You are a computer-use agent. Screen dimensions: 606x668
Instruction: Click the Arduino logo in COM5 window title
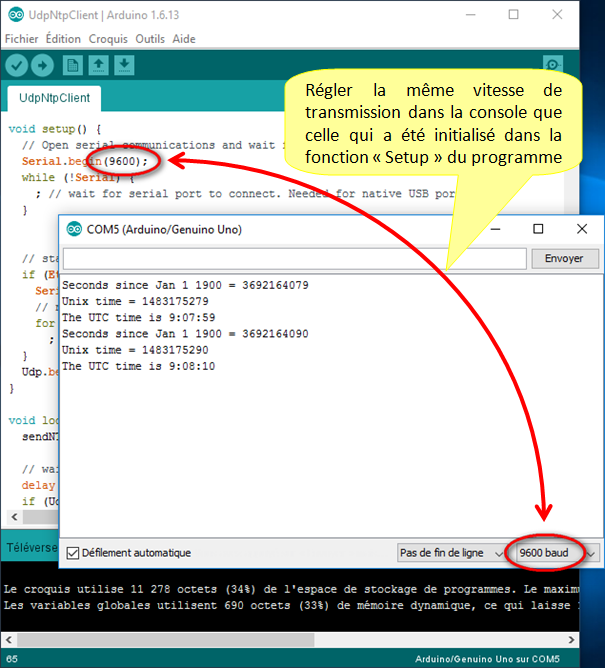click(74, 229)
